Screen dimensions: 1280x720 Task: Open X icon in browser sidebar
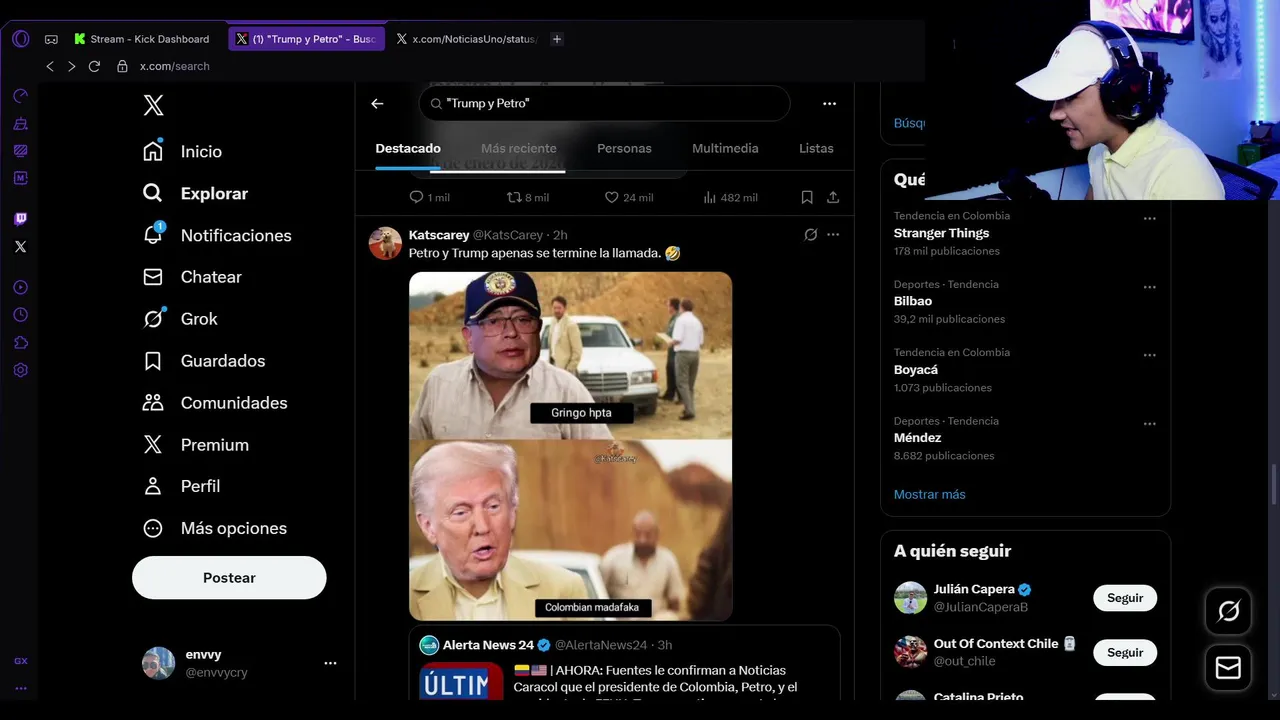pos(21,246)
